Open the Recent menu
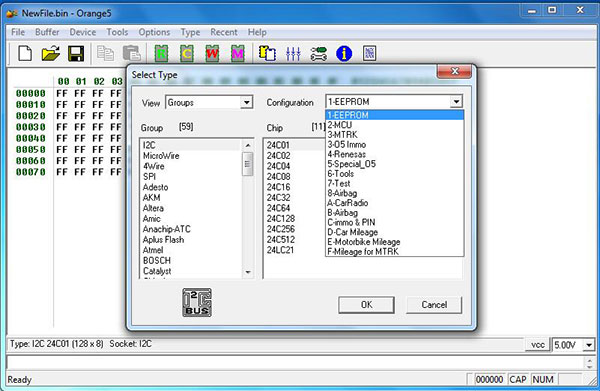Screen dimensions: 600x391 coord(224,32)
